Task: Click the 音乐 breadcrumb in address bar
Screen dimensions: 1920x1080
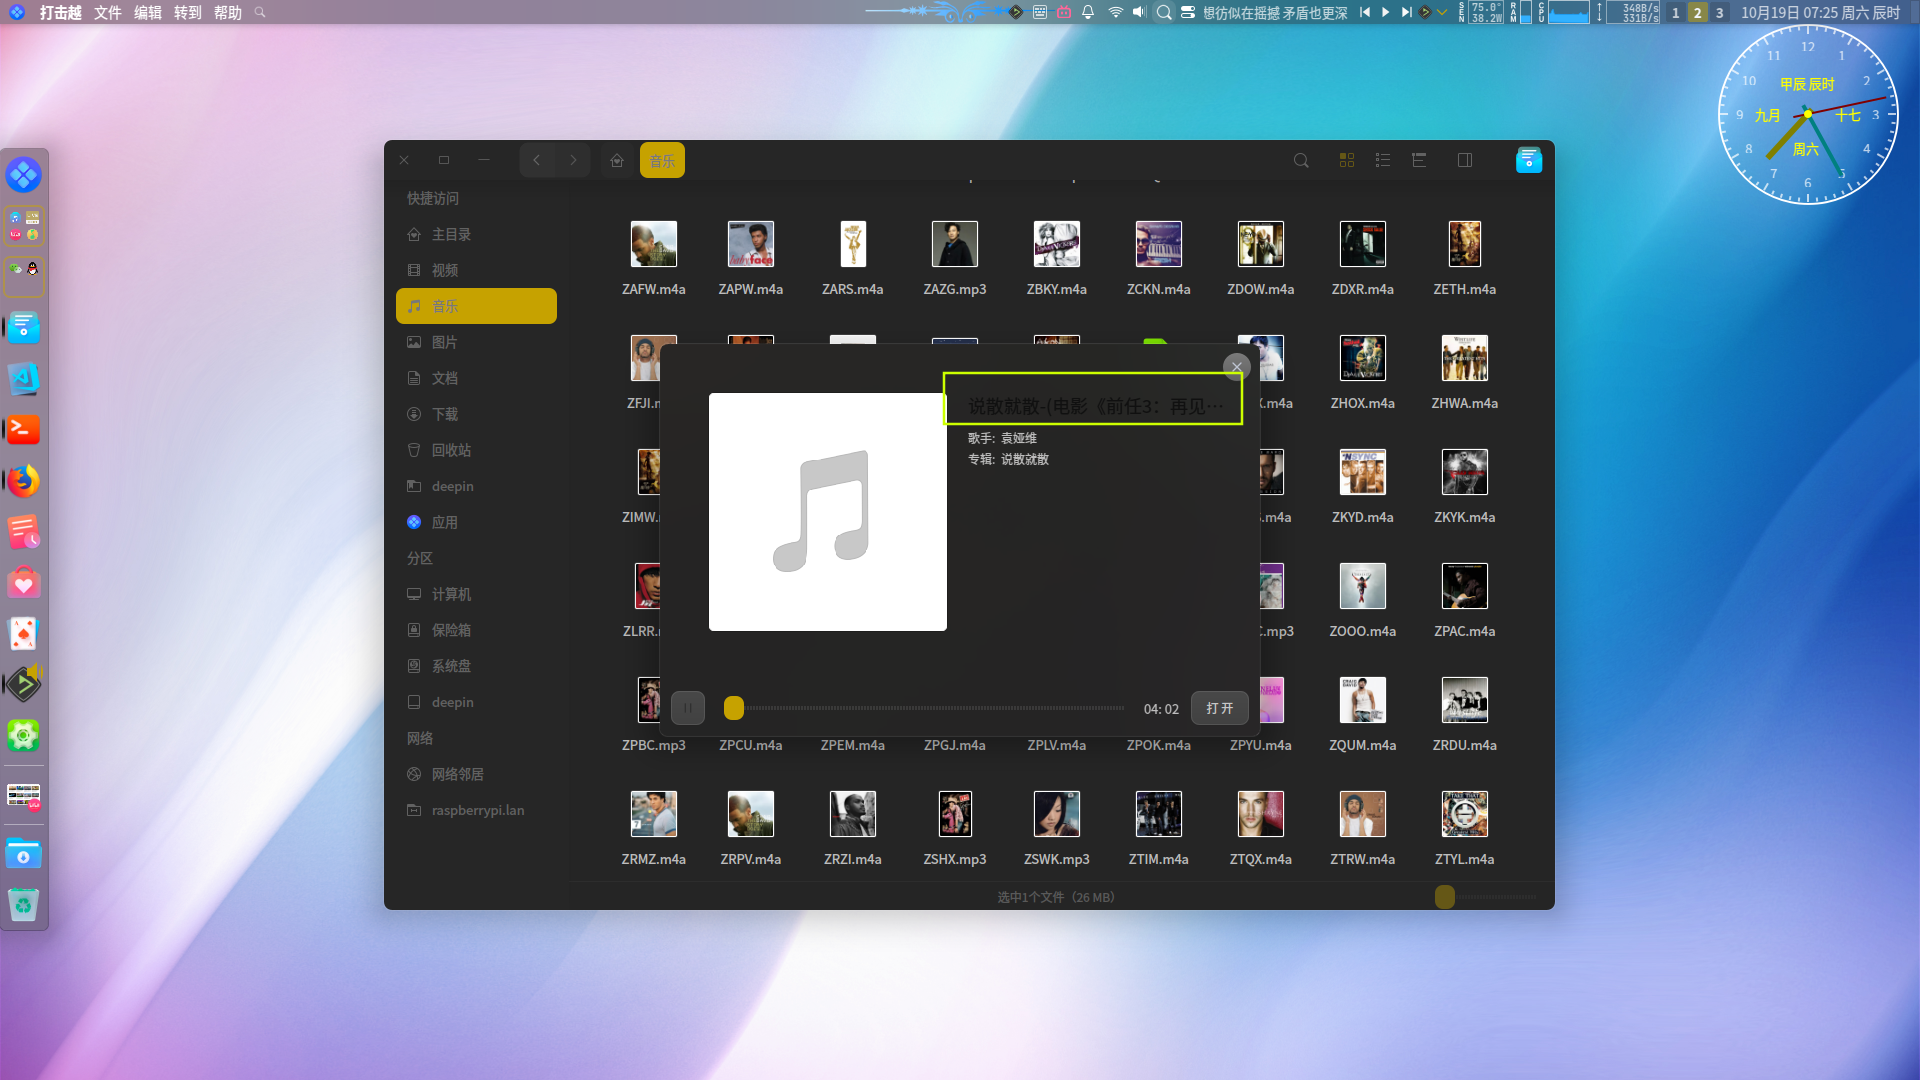Action: (662, 160)
